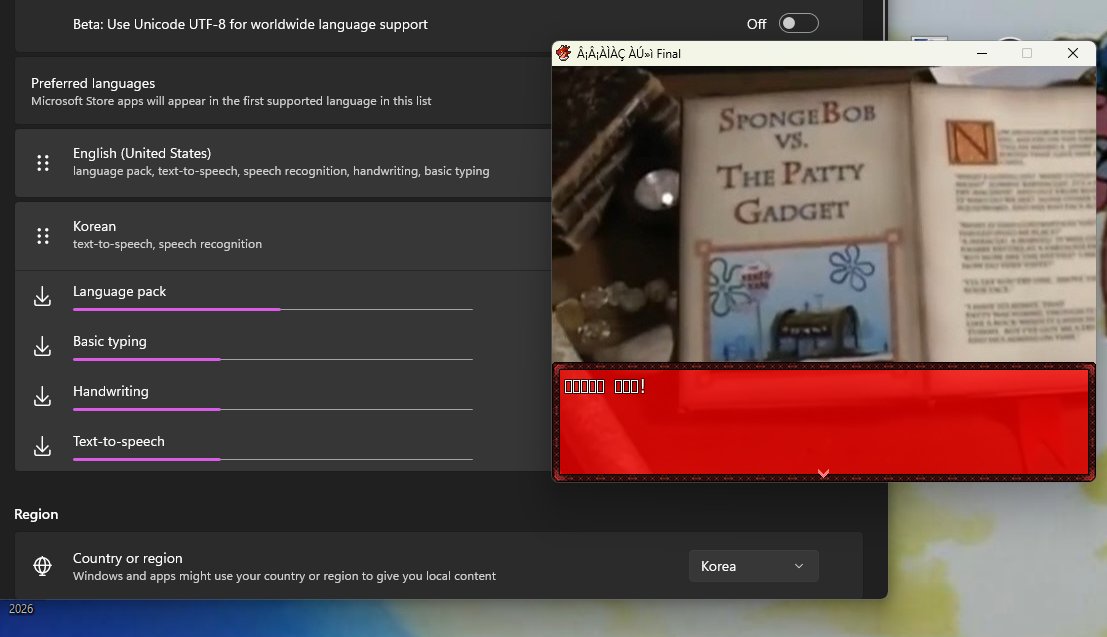Click the download icon beside Basic typing

[42, 346]
